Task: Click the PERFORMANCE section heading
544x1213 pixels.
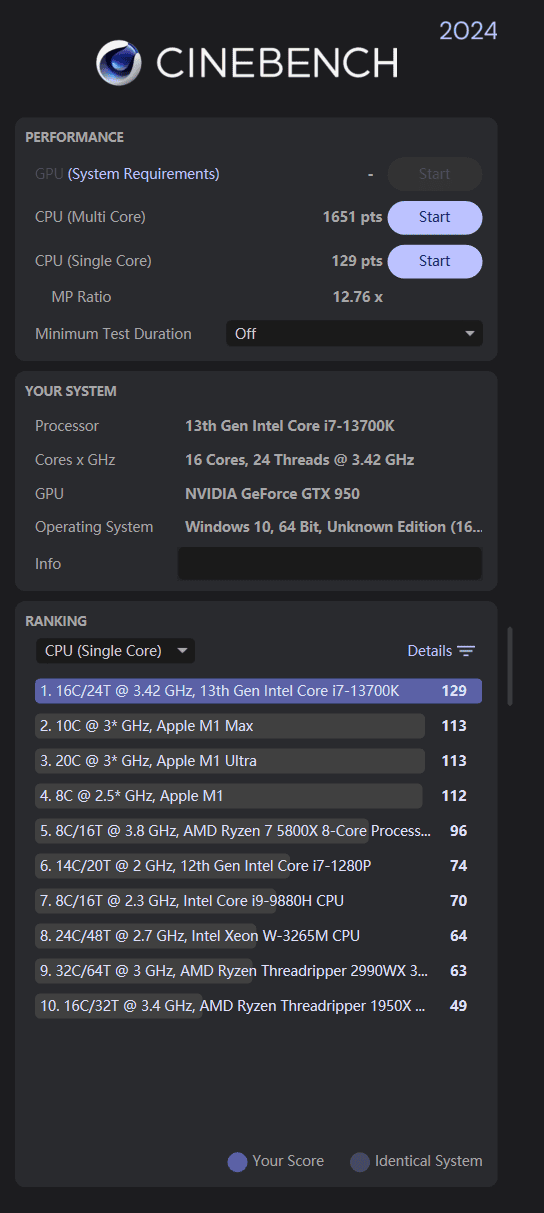Action: (x=74, y=137)
